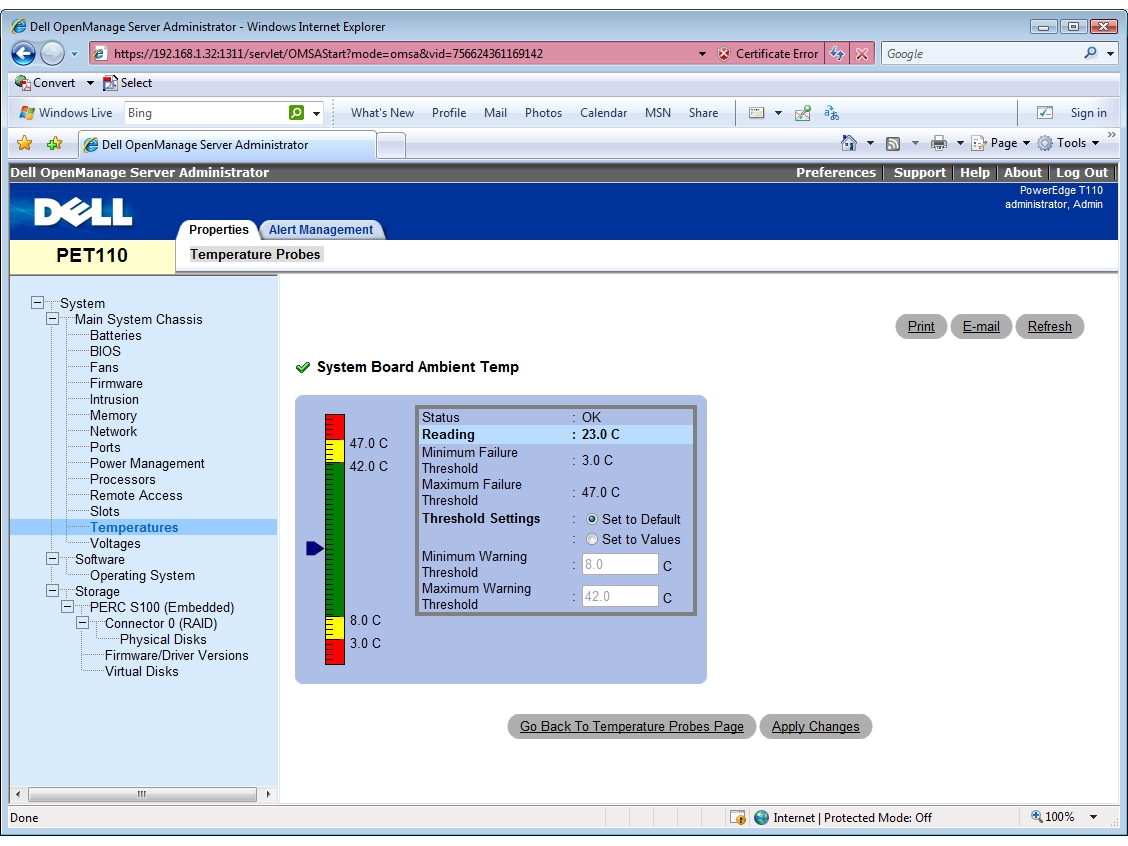The image size is (1128, 846).
Task: Select the Properties tab
Action: pyautogui.click(x=218, y=229)
